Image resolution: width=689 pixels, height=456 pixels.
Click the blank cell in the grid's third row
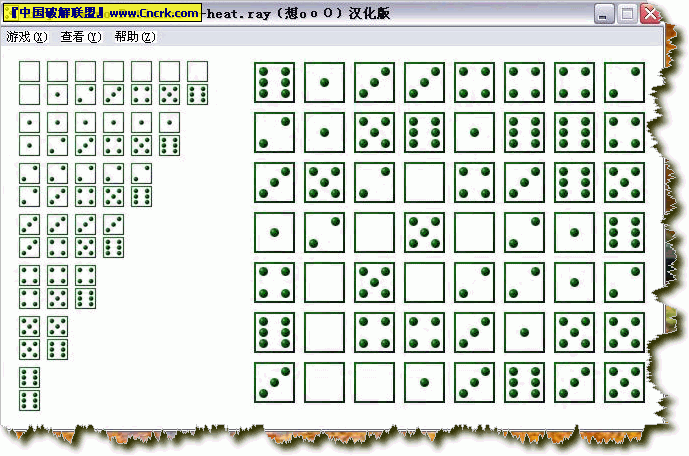(424, 182)
